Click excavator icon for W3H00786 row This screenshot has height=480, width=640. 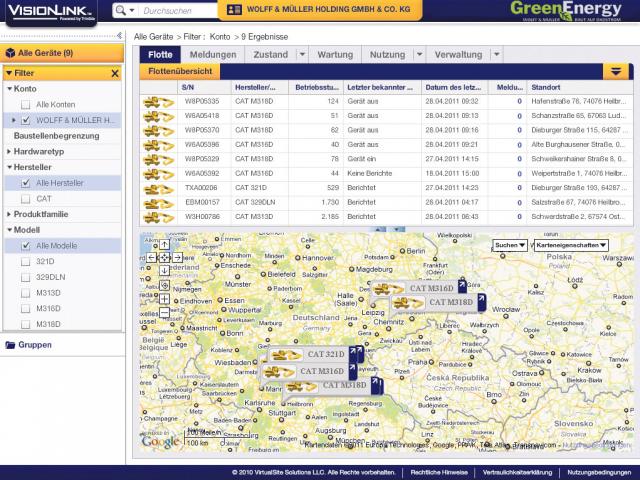[158, 217]
